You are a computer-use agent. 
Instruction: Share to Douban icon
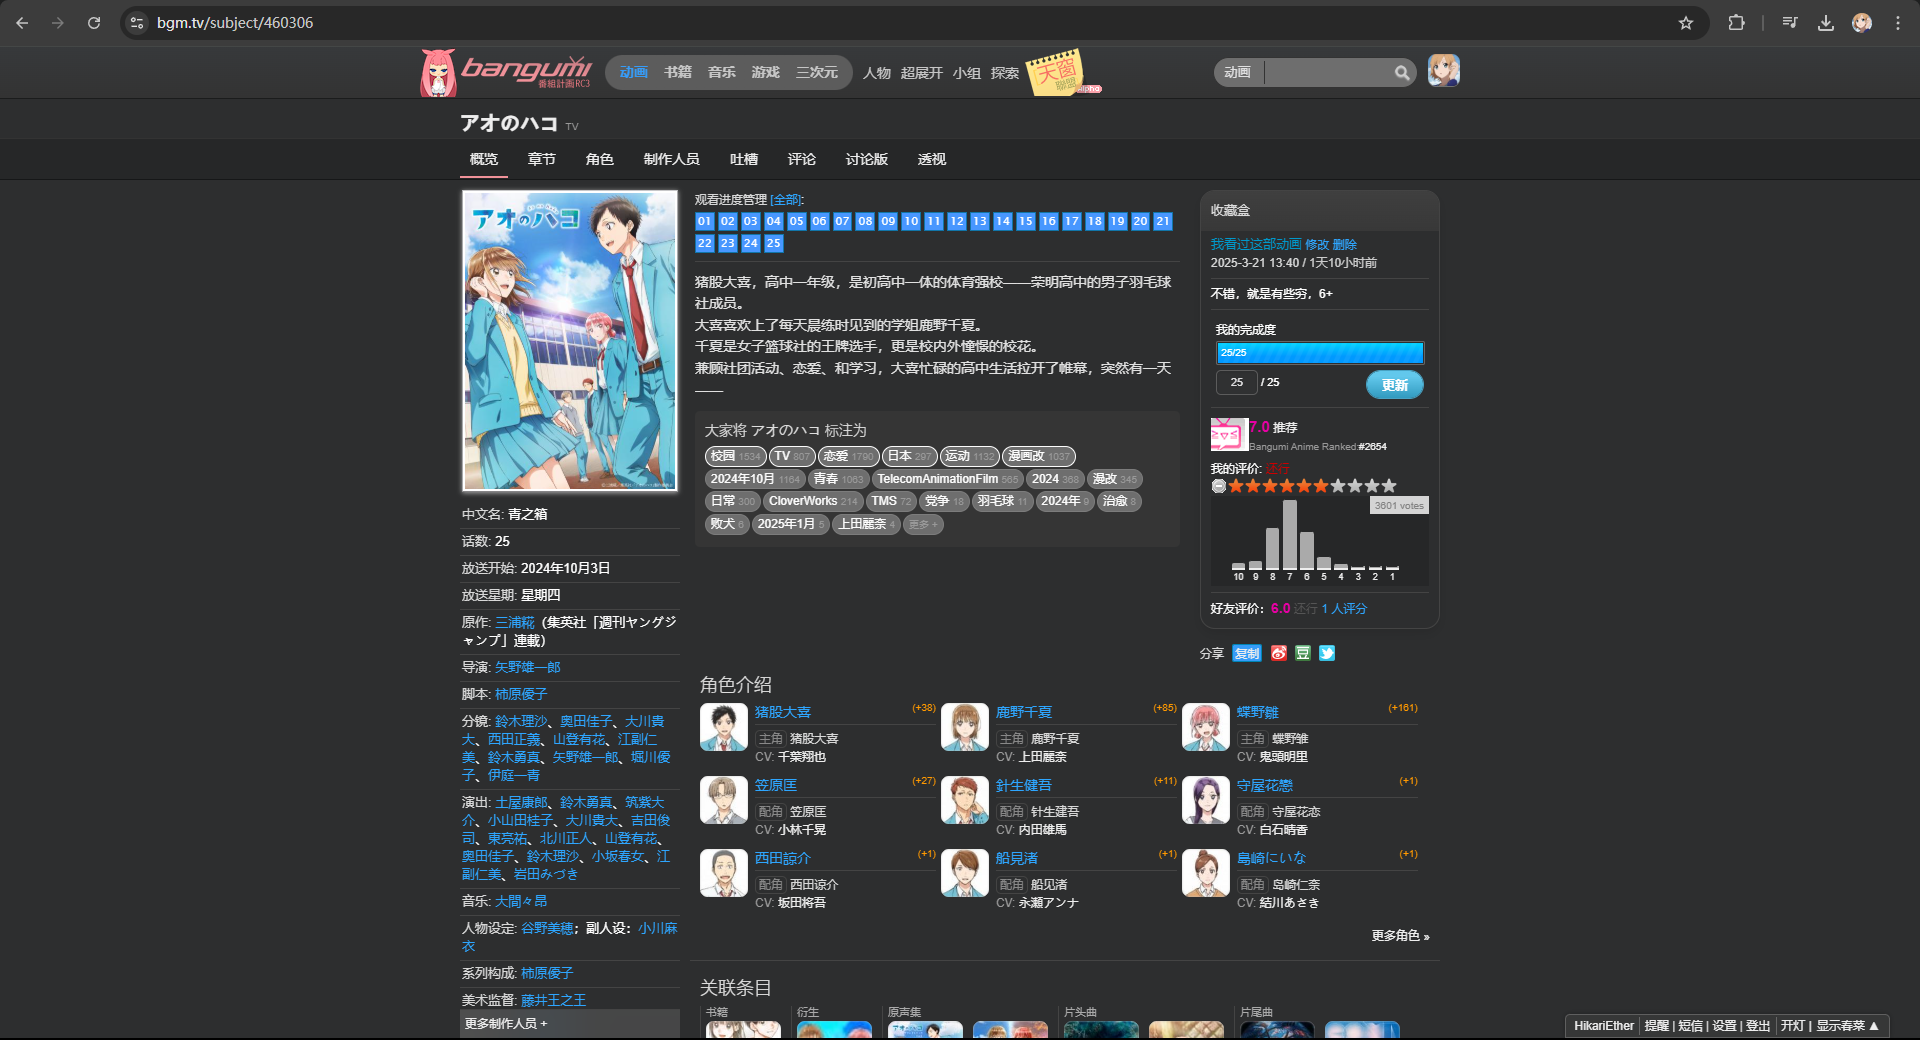[1302, 653]
